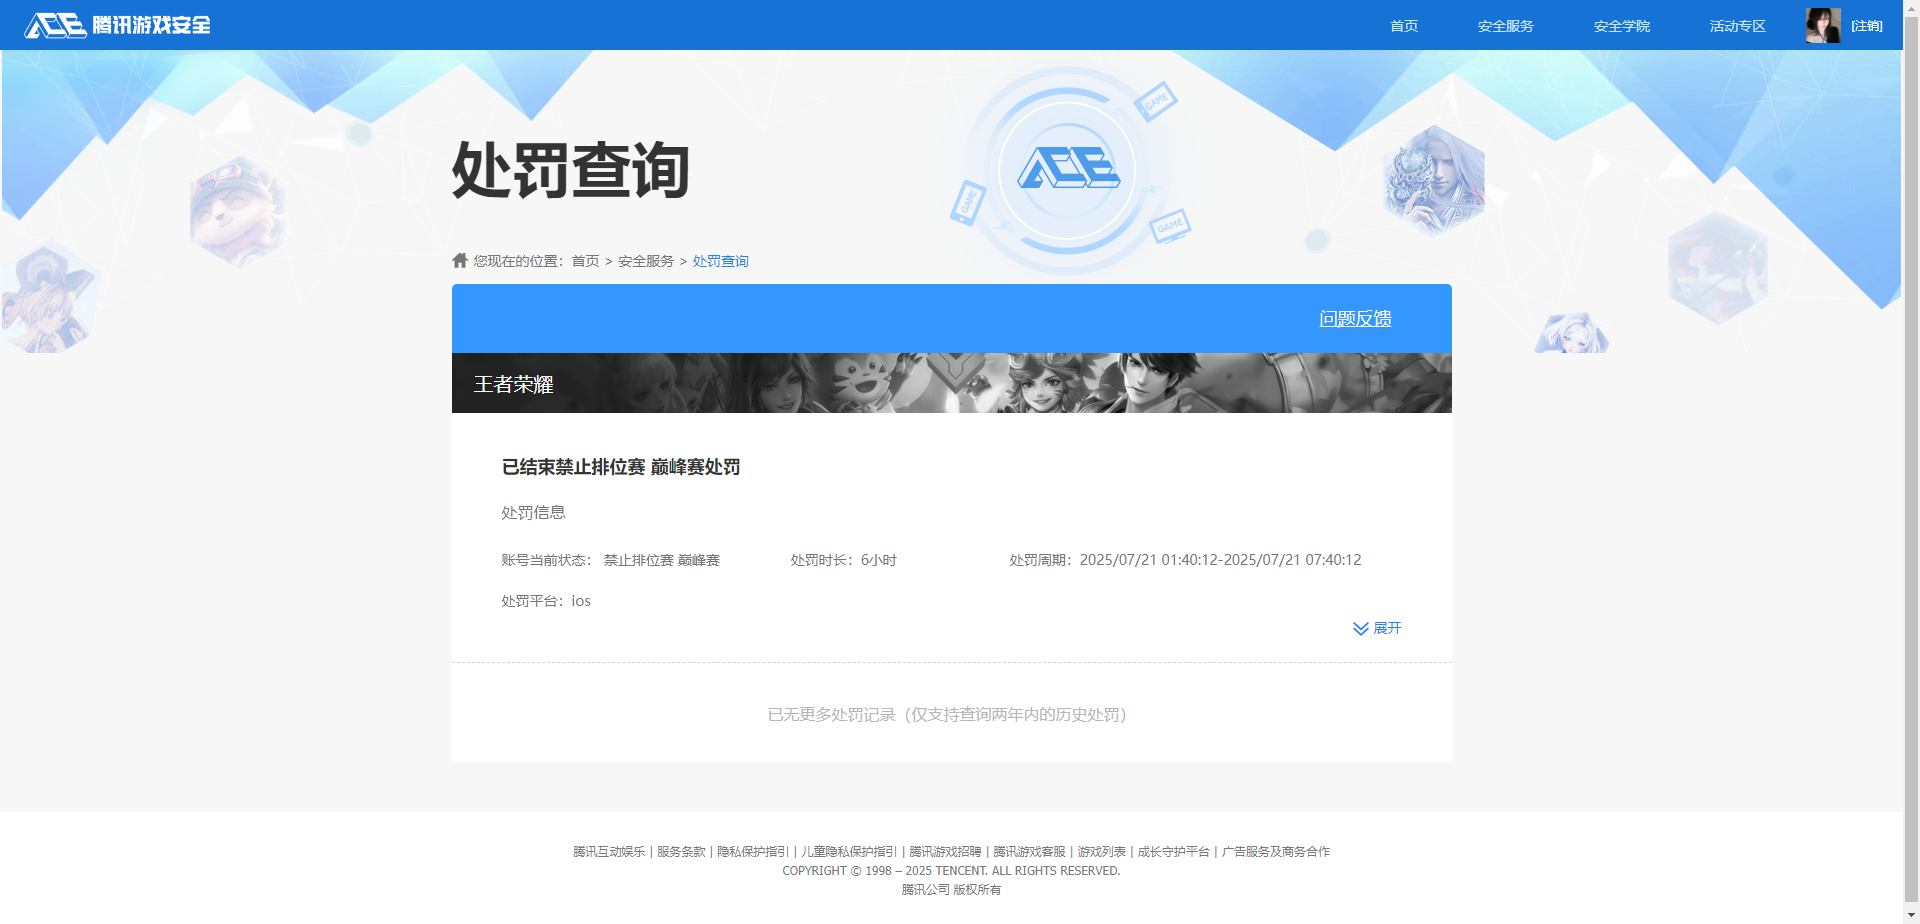The image size is (1920, 924).
Task: Click 安全服务 in the breadcrumb trail
Action: [x=644, y=260]
